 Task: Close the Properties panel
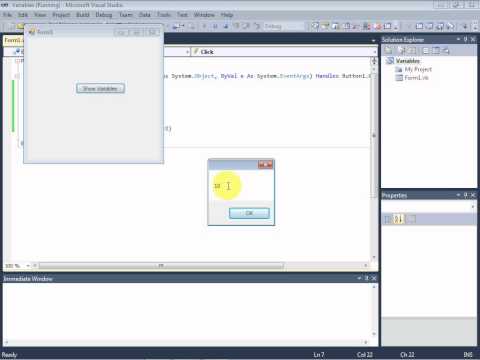473,195
